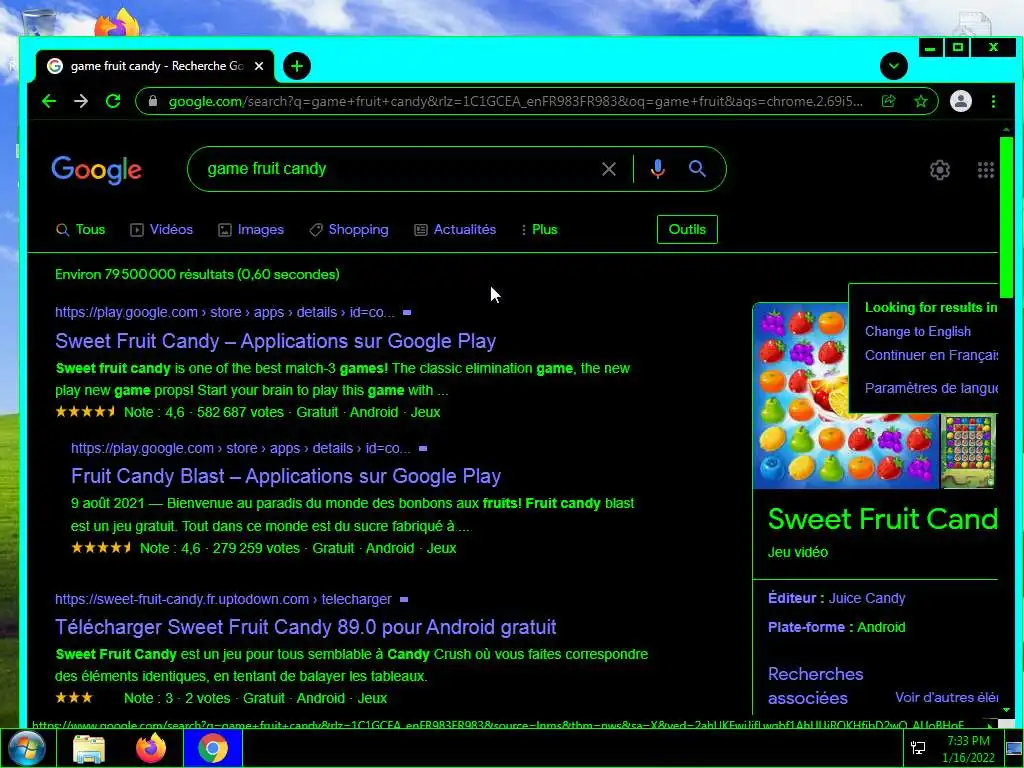
Task: Open 'Sweet Fruit Candy – Applications sur Google Play'
Action: (276, 341)
